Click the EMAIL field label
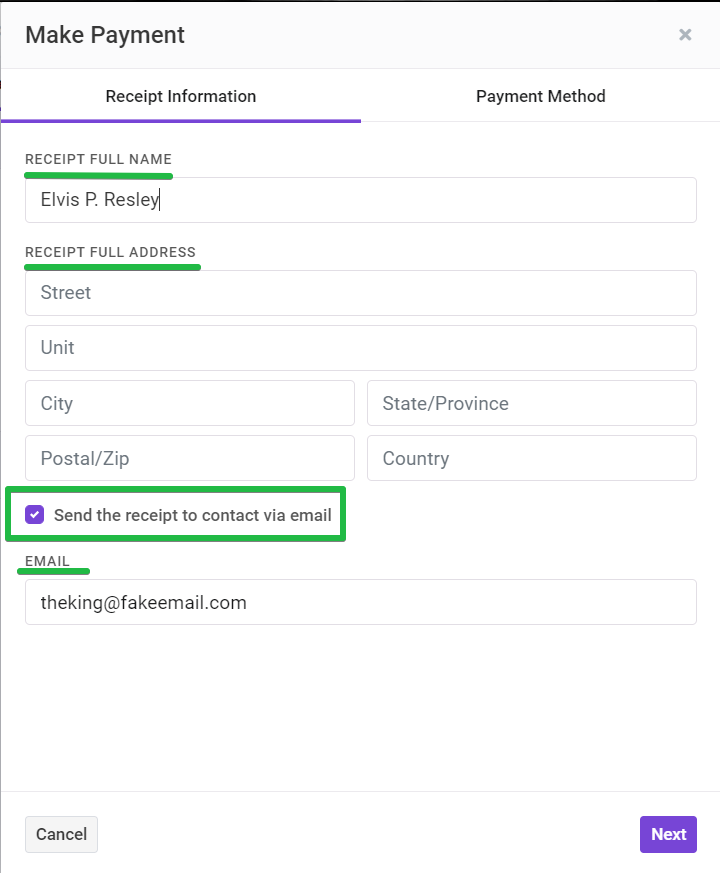Screen dimensions: 720x873 (x=47, y=561)
